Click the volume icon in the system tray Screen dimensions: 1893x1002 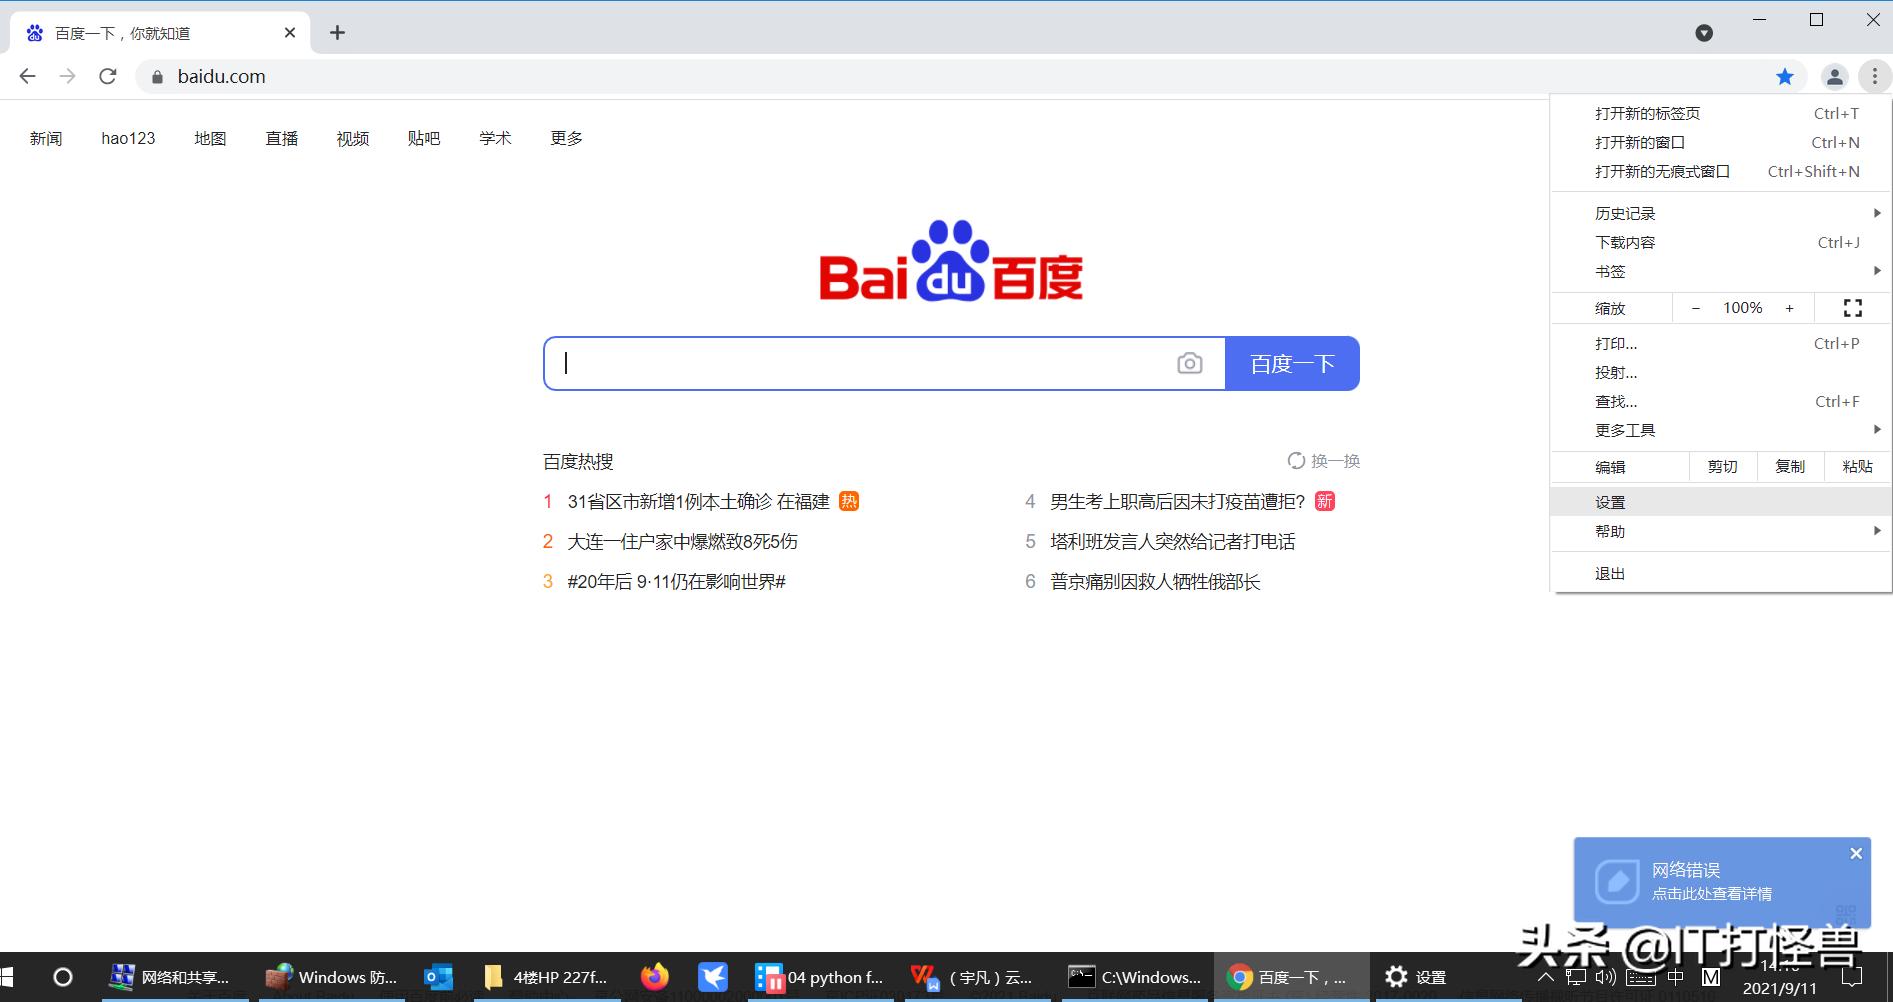pyautogui.click(x=1605, y=977)
